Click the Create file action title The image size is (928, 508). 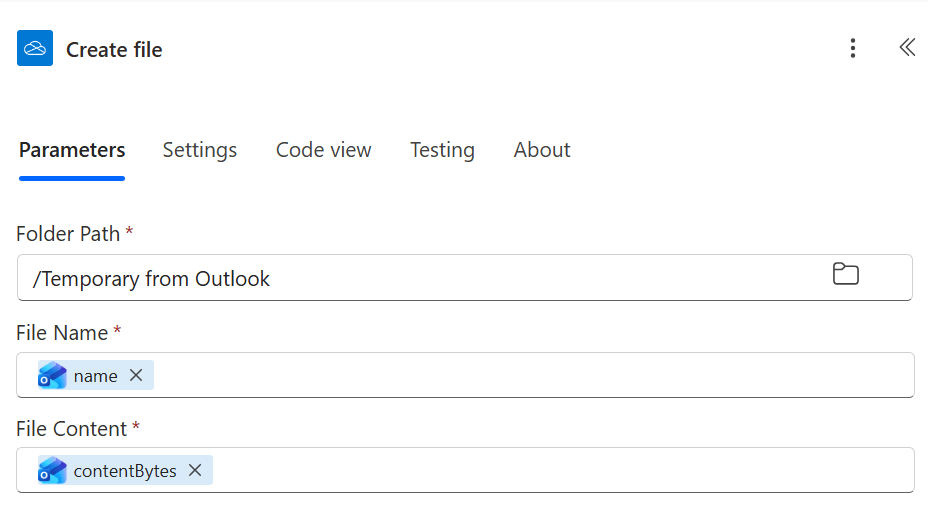(114, 50)
